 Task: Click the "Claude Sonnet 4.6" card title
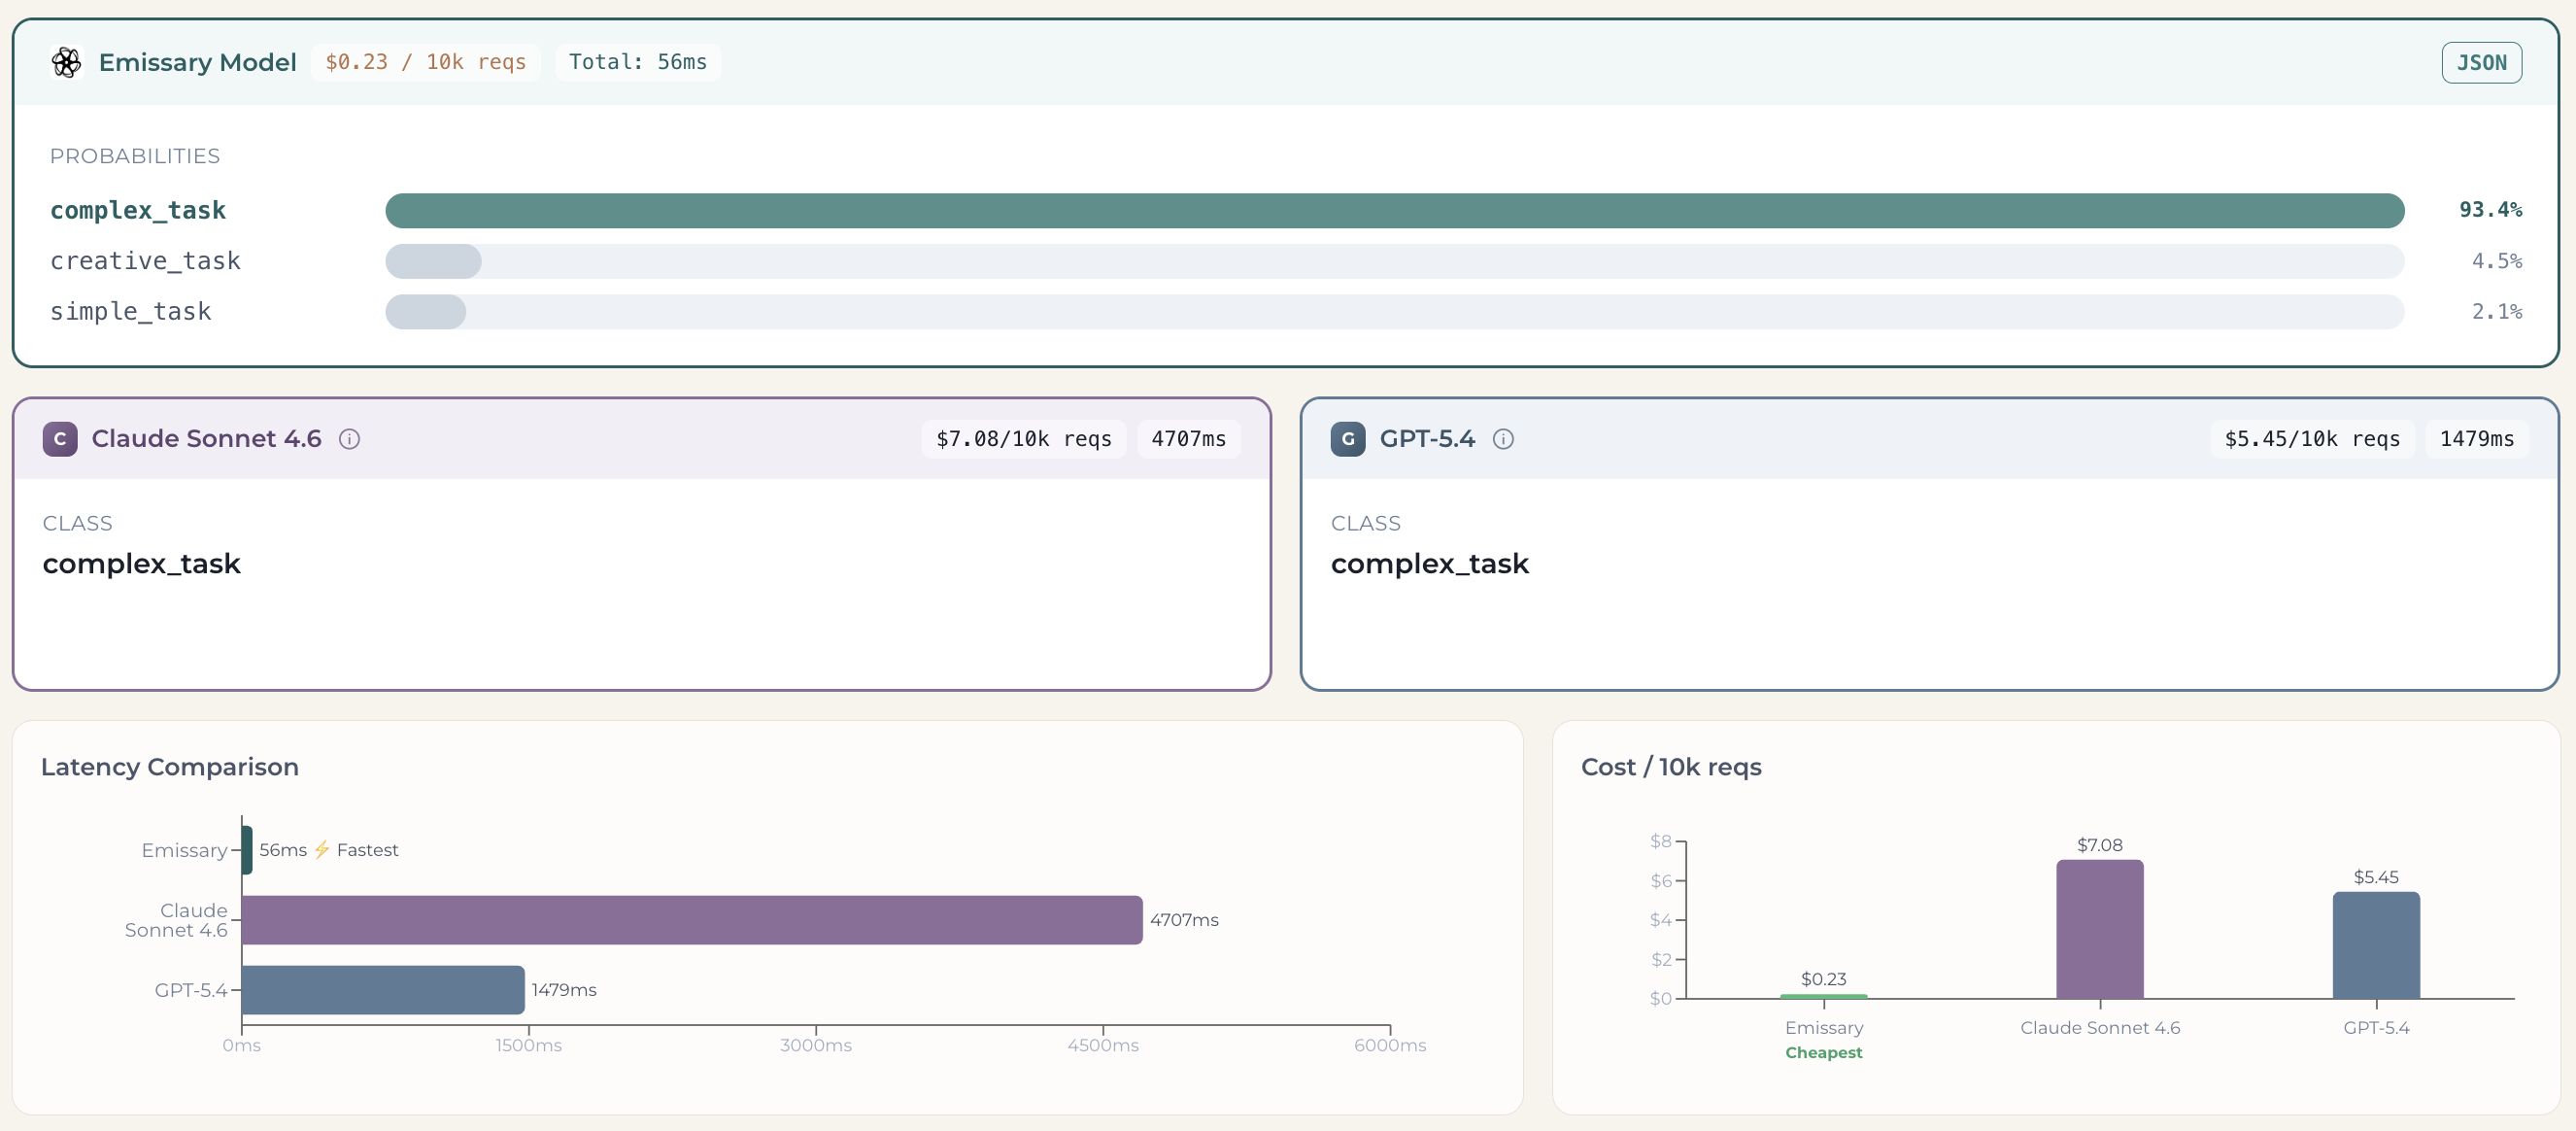click(x=207, y=439)
